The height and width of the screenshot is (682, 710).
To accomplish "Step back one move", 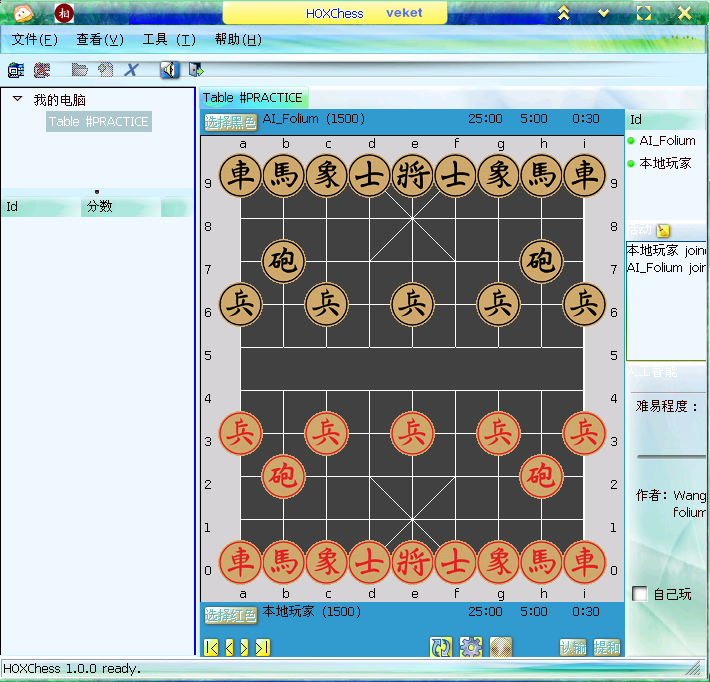I will (229, 648).
